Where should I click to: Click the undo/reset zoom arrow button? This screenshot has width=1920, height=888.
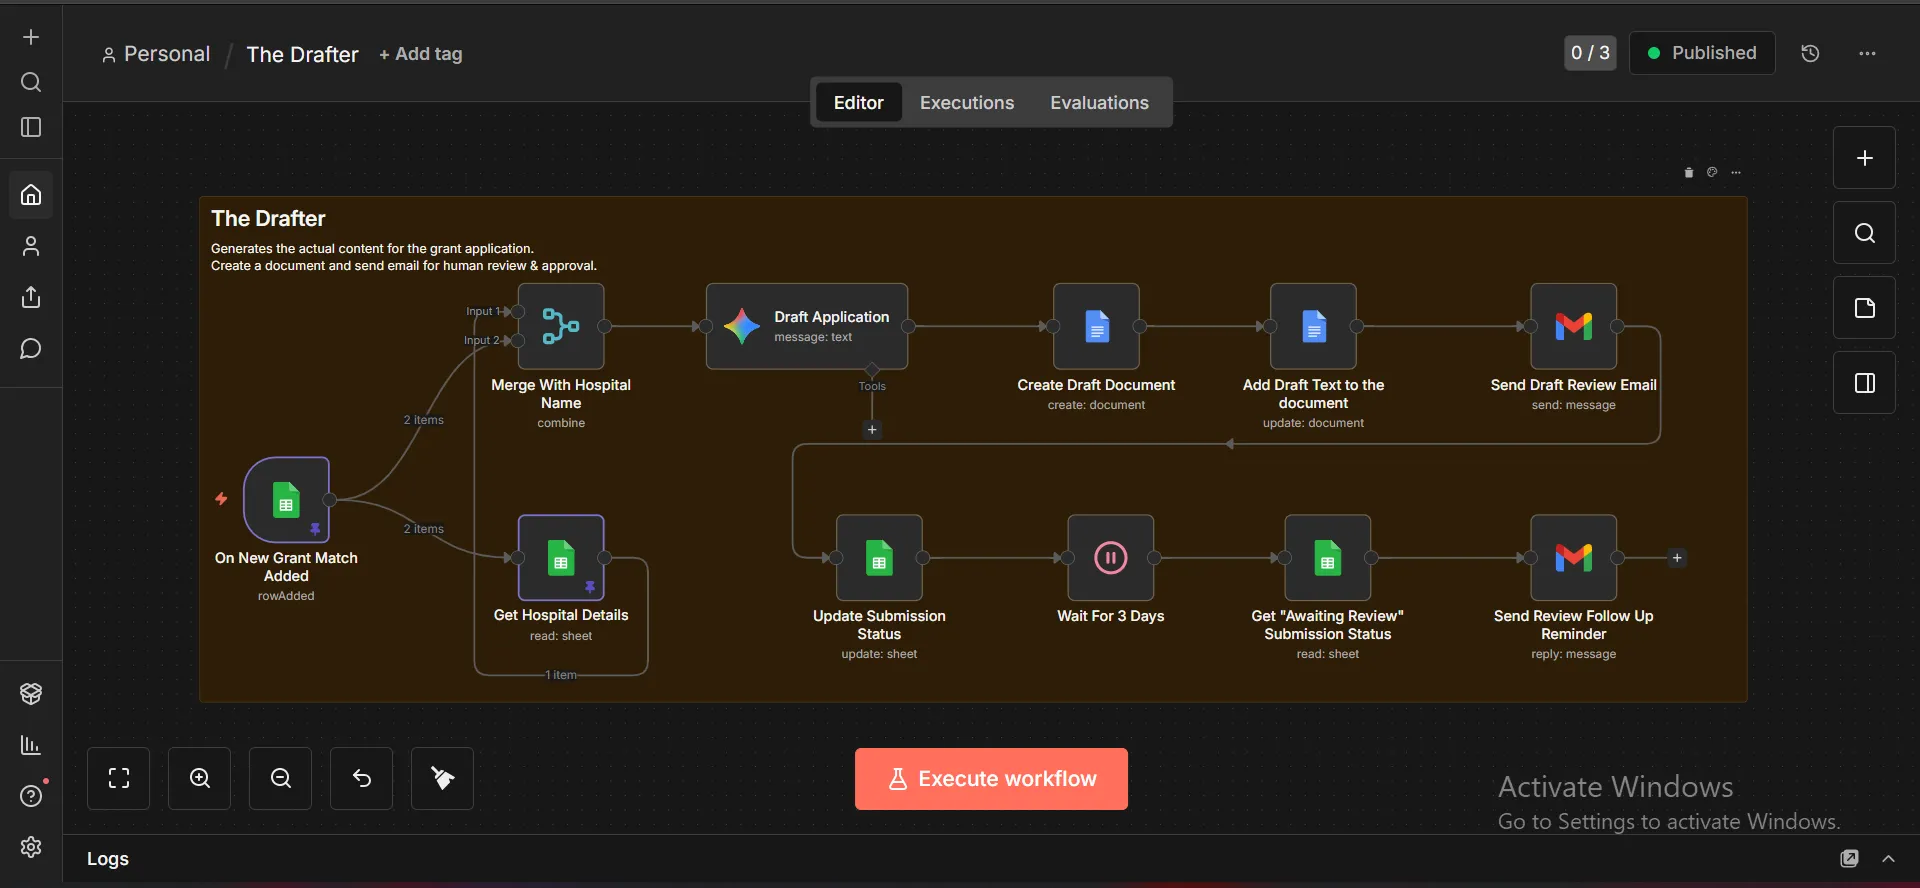tap(361, 778)
